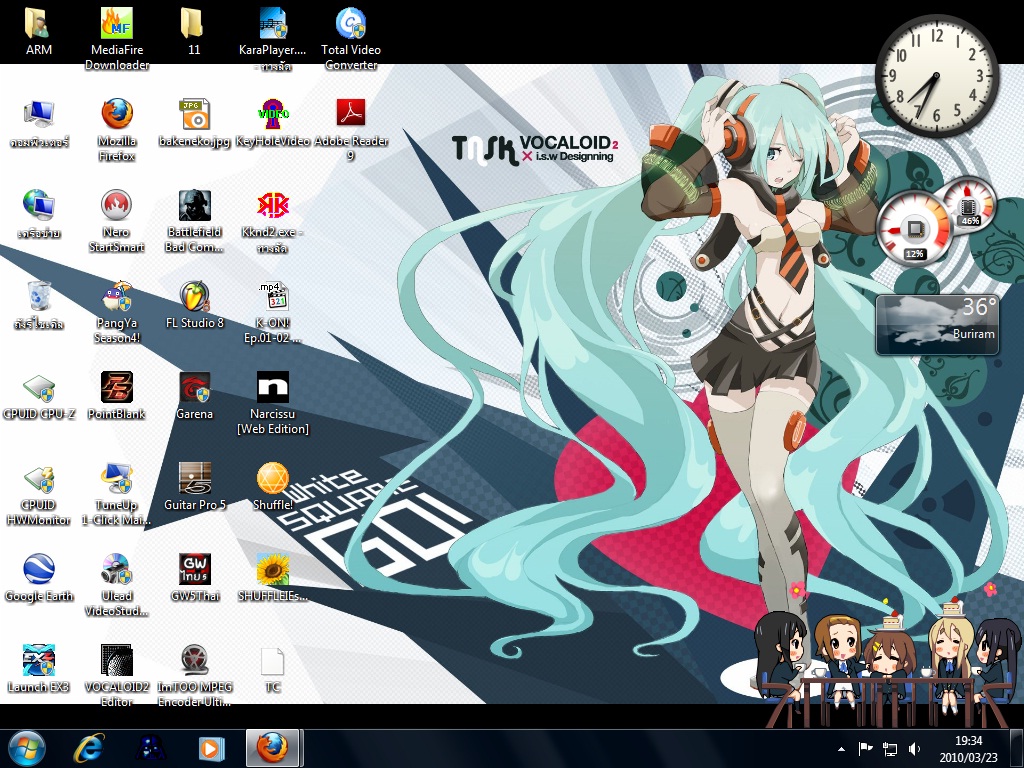The width and height of the screenshot is (1024, 768).
Task: Open the Recycle Bin
Action: point(39,305)
